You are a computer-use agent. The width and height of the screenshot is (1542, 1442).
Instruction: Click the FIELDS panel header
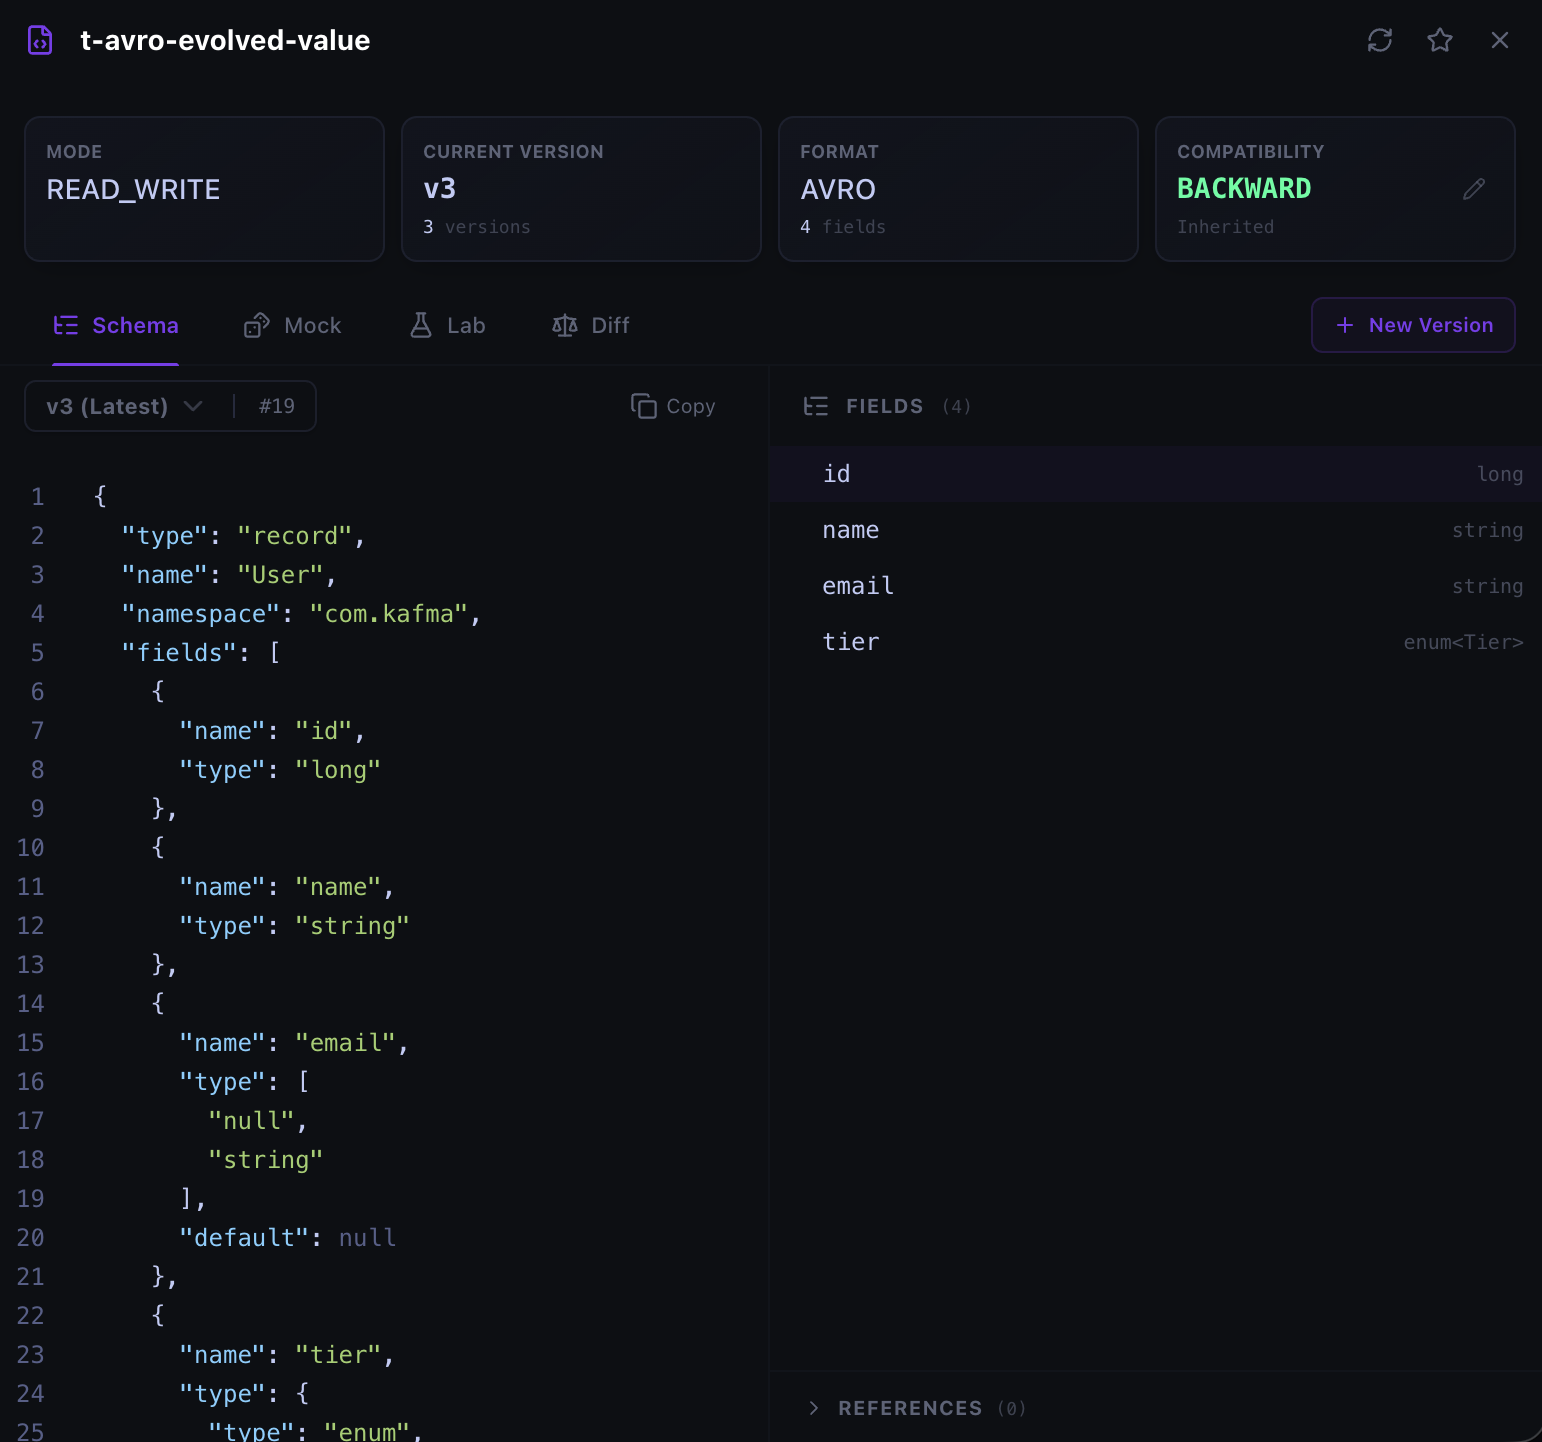point(885,406)
